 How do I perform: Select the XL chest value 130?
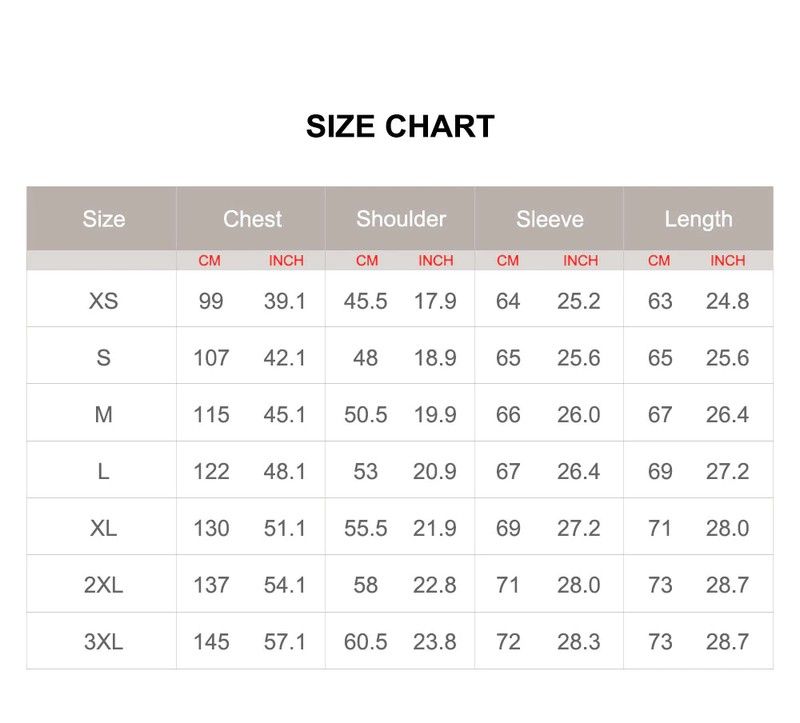coord(211,528)
